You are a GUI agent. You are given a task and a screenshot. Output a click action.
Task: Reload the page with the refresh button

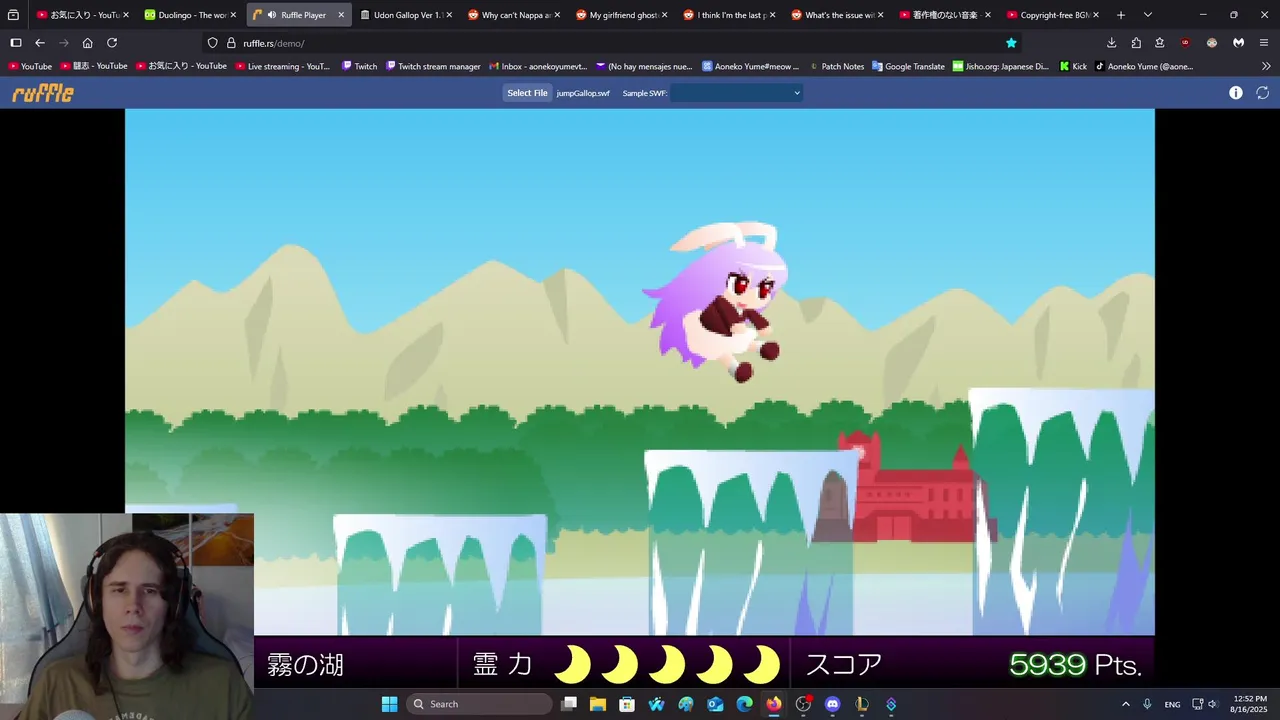(x=112, y=43)
